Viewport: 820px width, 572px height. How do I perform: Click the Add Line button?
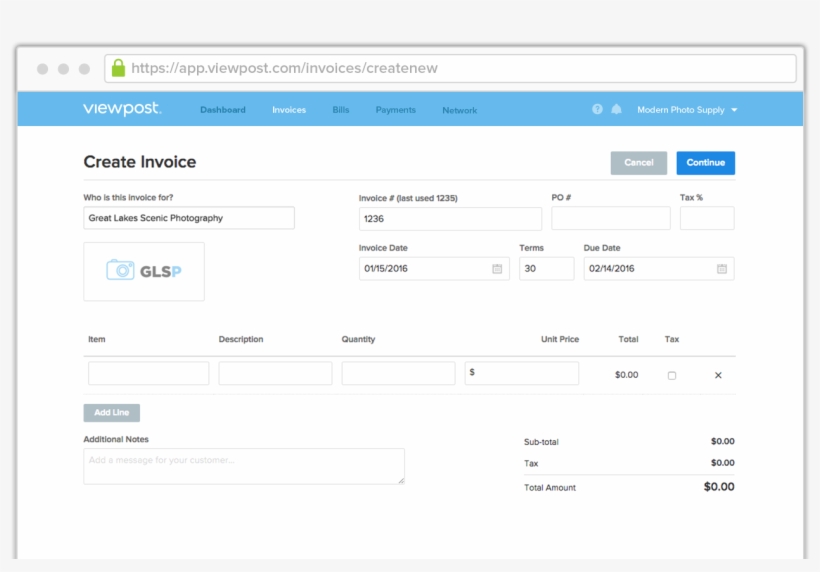point(111,413)
